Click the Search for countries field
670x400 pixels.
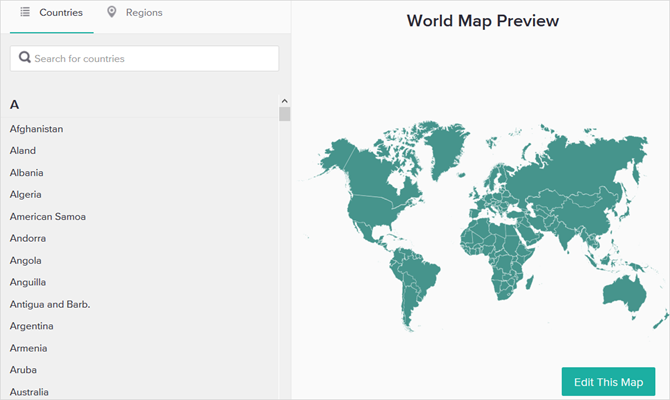[x=144, y=59]
